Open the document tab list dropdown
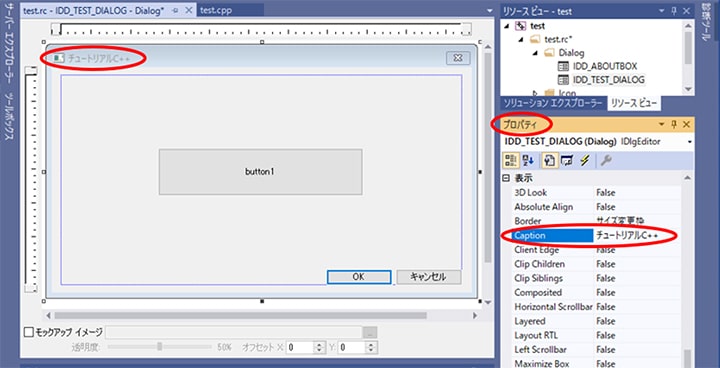Screen dimensions: 720x368 pyautogui.click(x=489, y=11)
